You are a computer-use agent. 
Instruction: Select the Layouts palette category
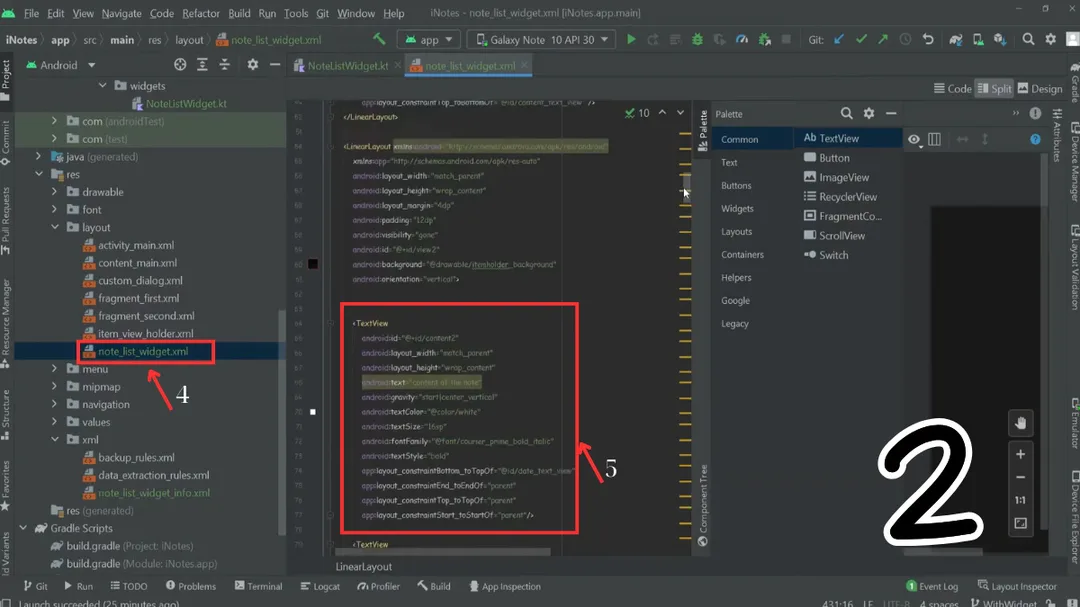pyautogui.click(x=737, y=232)
